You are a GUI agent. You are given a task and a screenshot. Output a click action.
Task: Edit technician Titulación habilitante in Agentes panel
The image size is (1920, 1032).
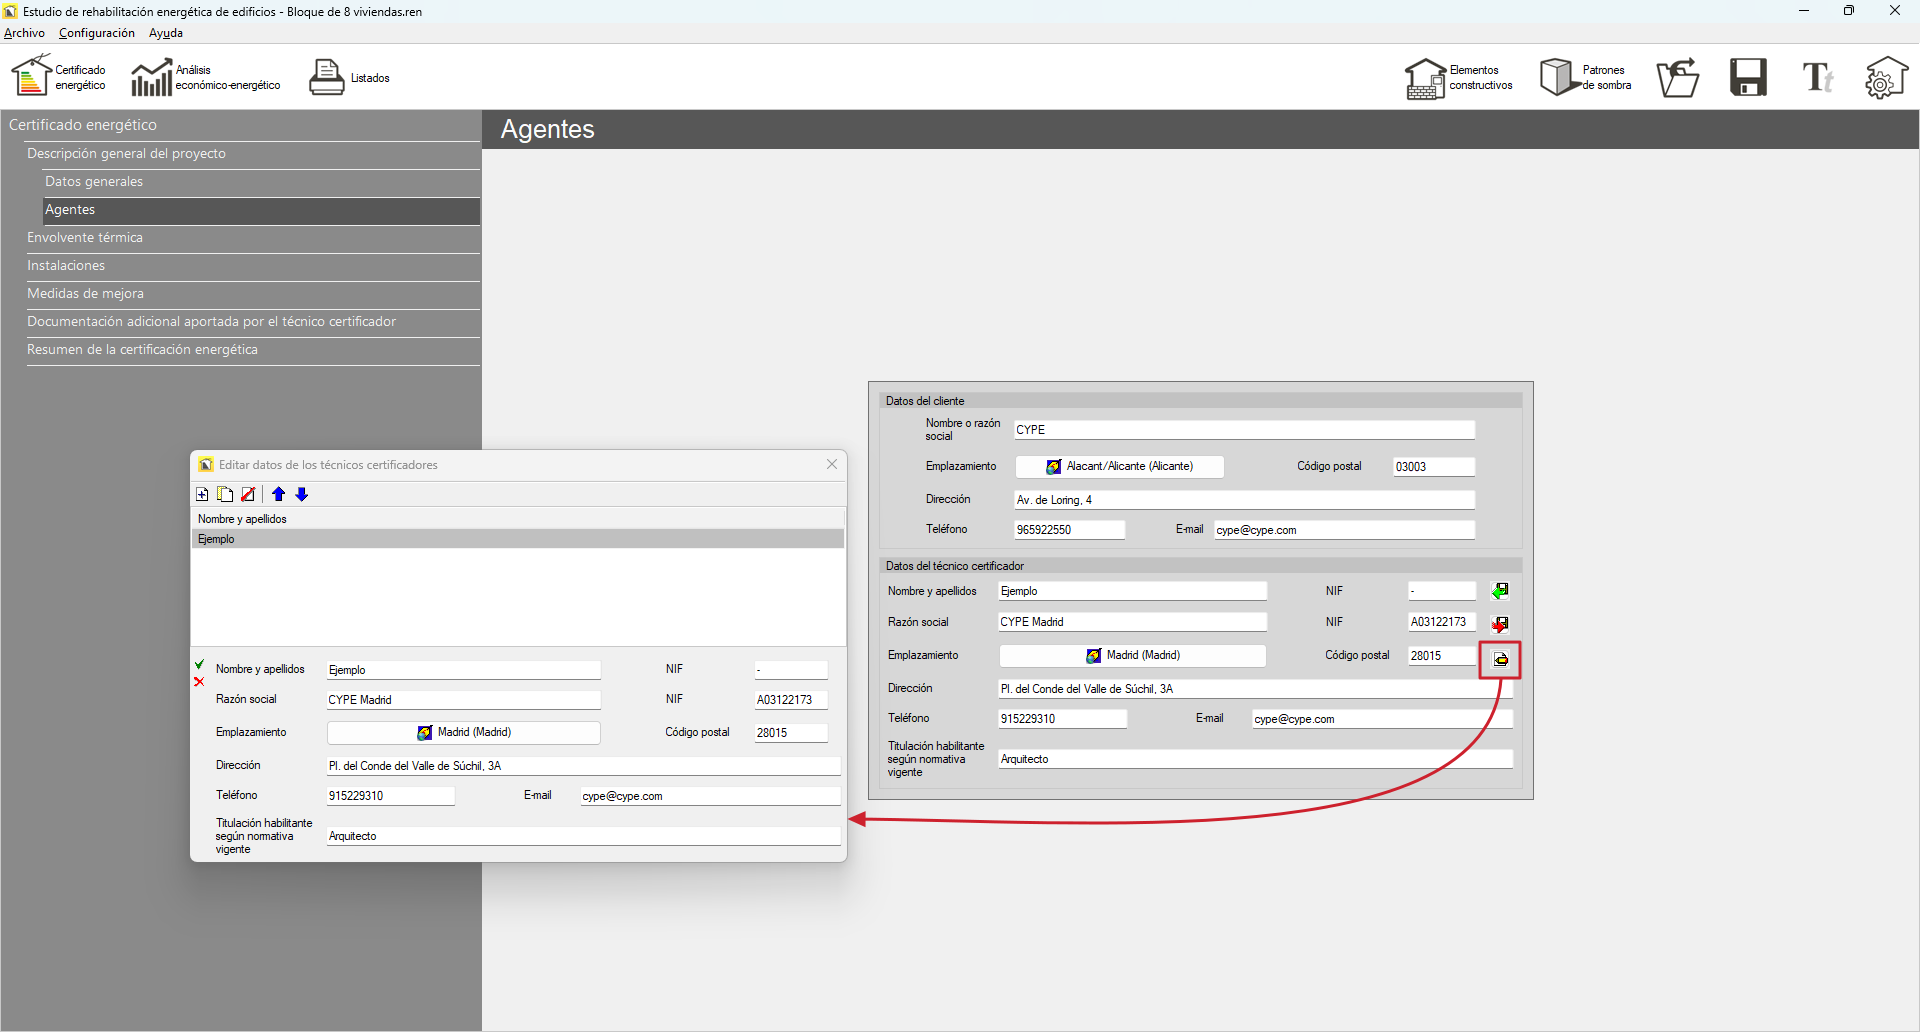click(x=1256, y=759)
